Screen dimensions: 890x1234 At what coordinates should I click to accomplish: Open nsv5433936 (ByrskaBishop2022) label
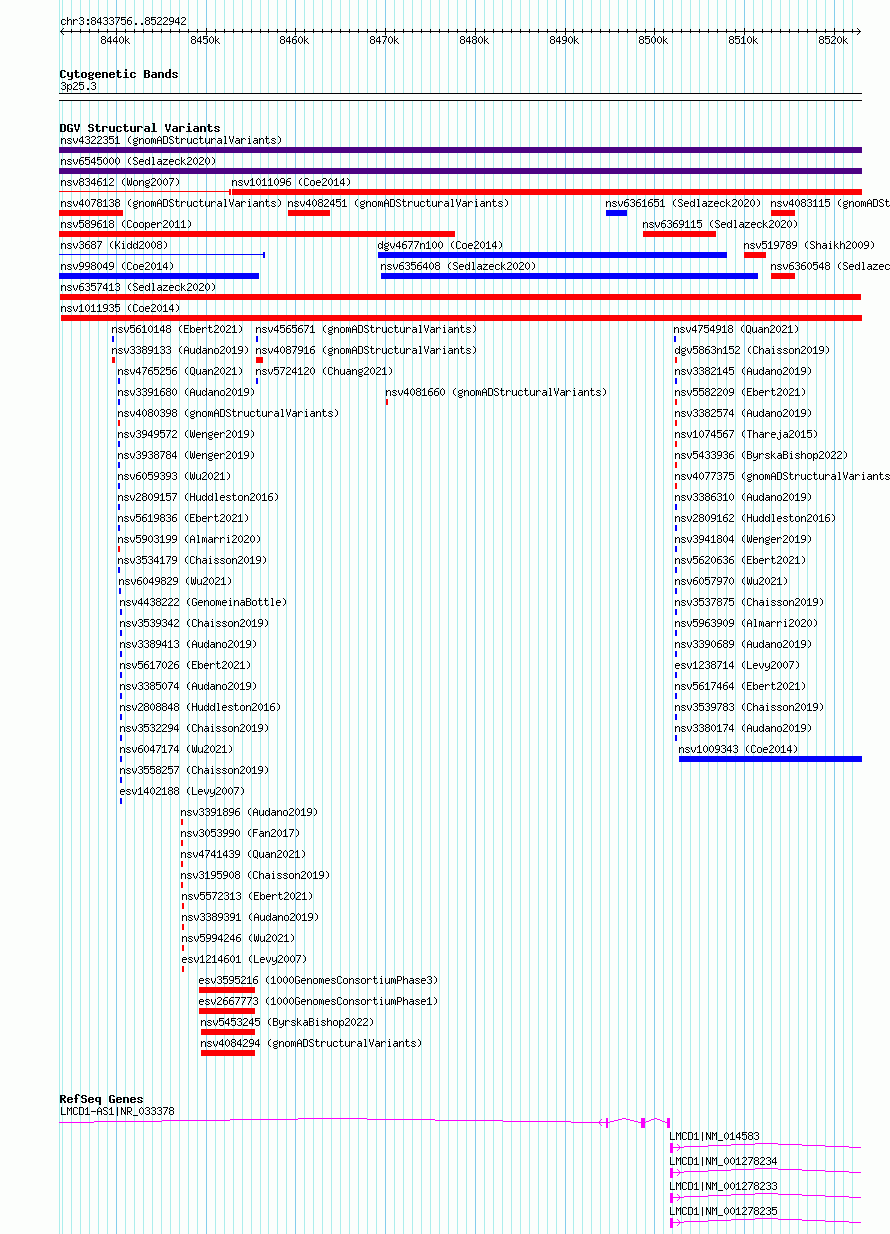coord(760,455)
